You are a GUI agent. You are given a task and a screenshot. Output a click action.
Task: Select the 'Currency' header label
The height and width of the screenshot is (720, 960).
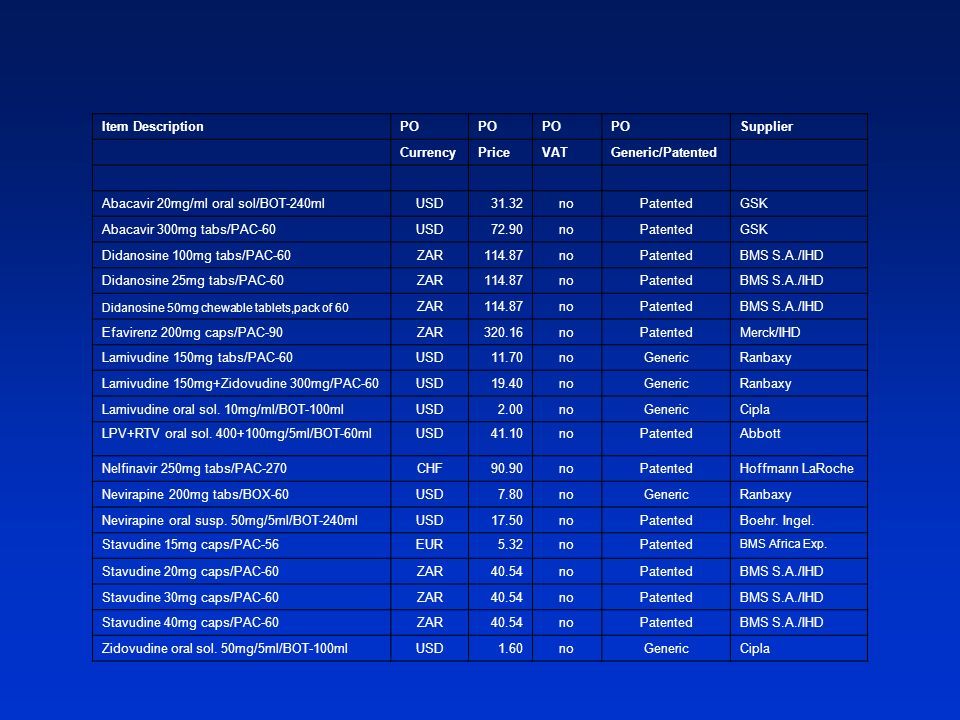[x=427, y=152]
